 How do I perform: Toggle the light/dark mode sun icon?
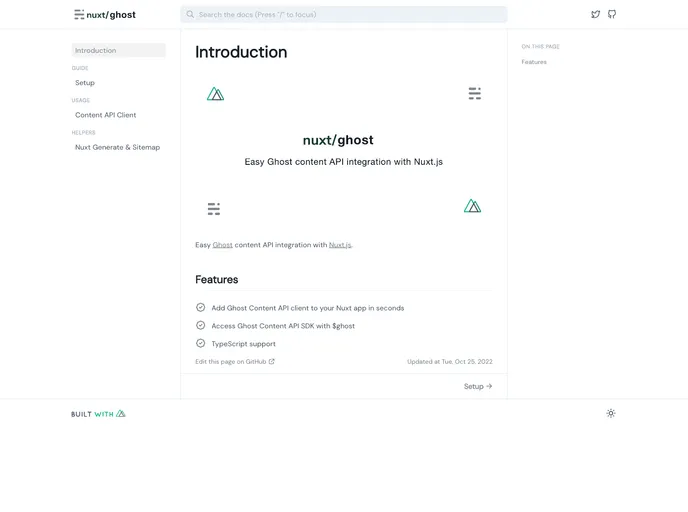pyautogui.click(x=611, y=413)
